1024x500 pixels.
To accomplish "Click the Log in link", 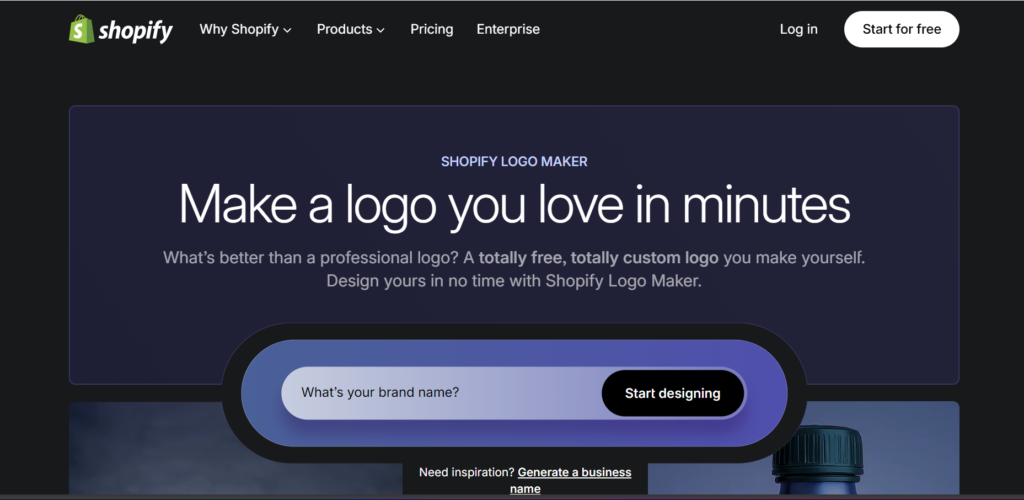I will [x=799, y=29].
